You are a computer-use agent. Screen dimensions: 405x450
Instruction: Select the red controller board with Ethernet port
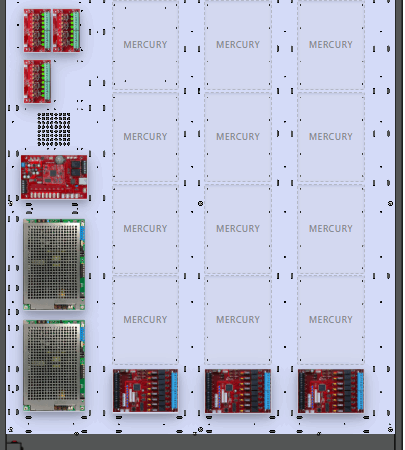click(x=54, y=177)
